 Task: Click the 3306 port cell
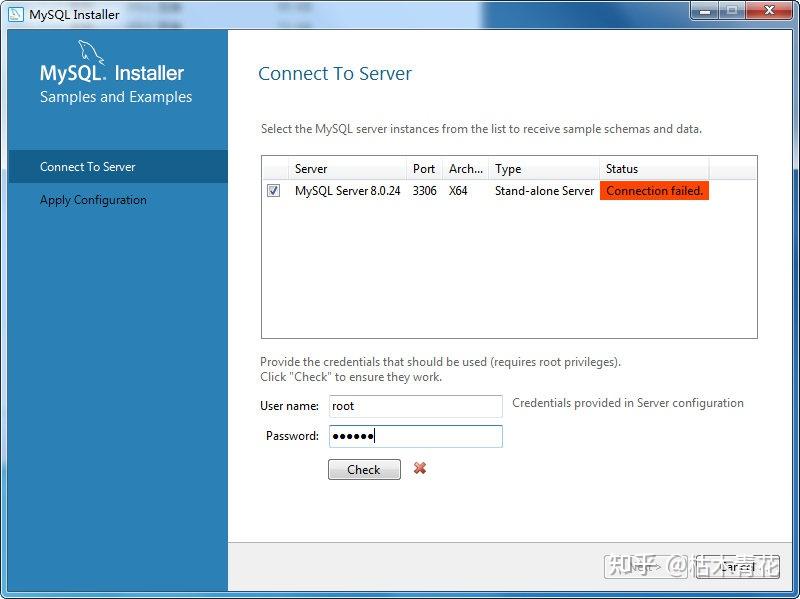coord(424,191)
